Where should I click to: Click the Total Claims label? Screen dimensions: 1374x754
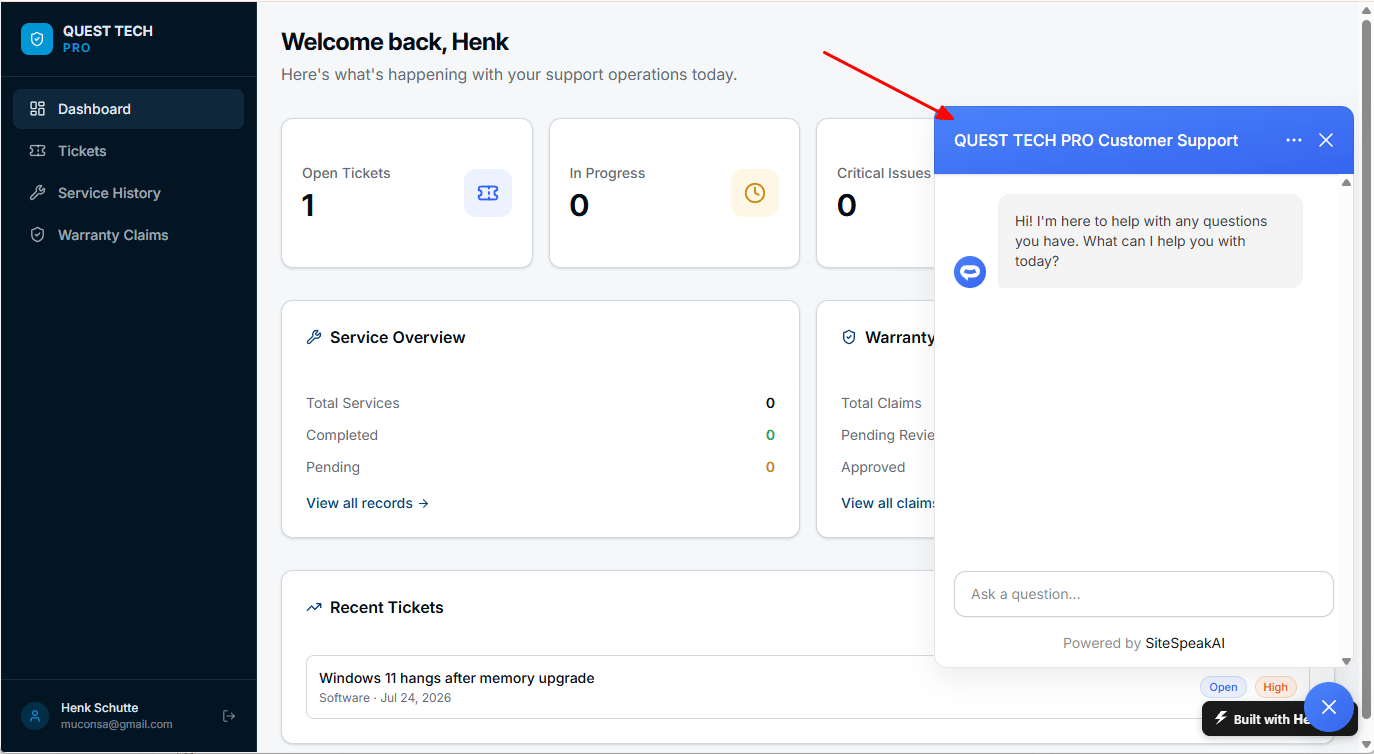881,403
